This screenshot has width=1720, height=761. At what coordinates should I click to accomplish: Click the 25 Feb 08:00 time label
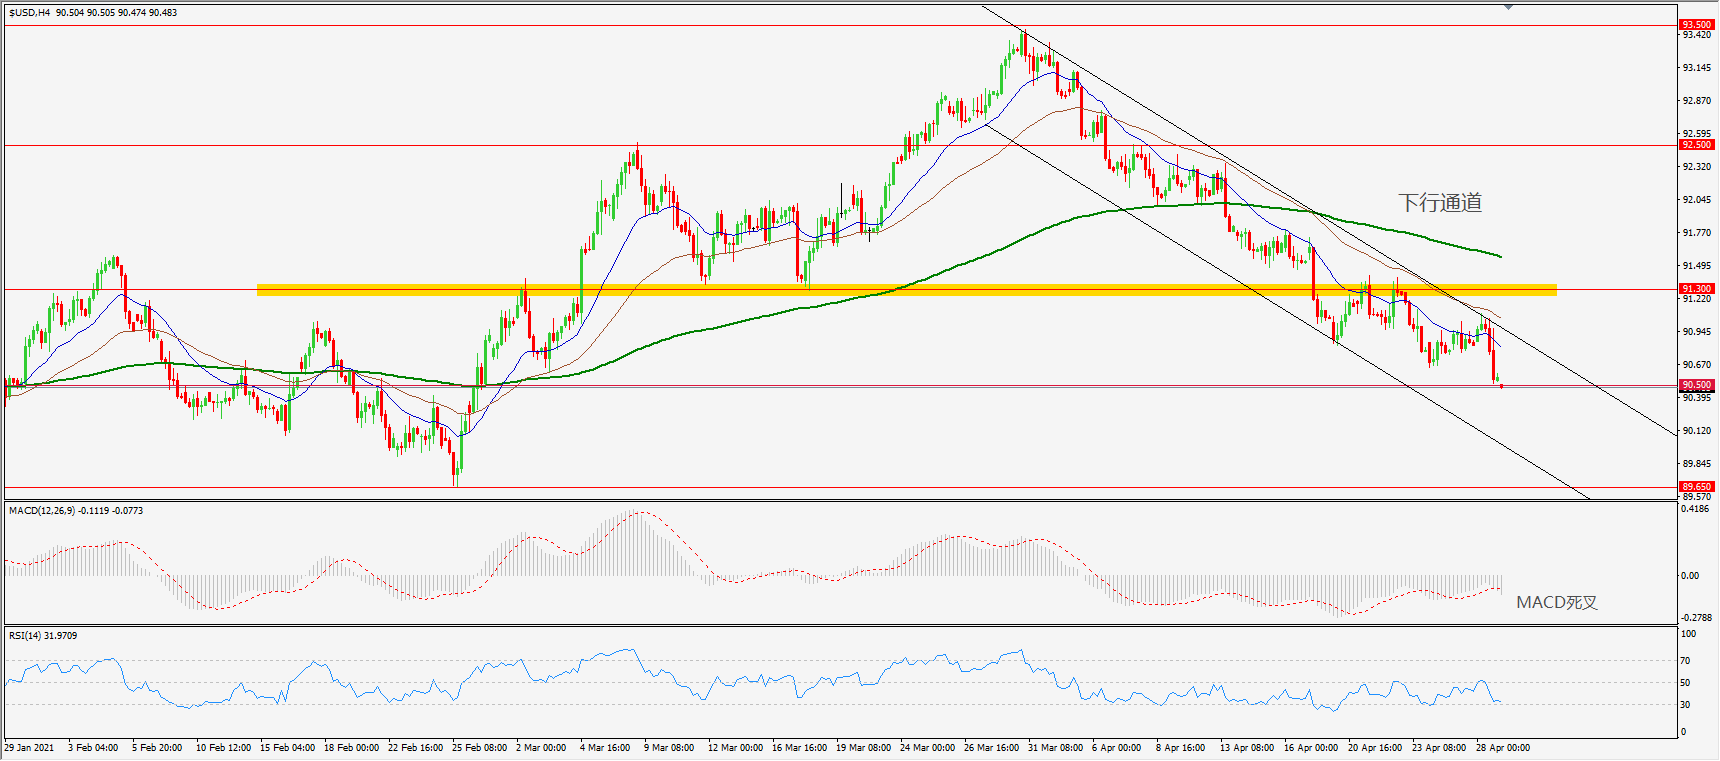tap(479, 748)
